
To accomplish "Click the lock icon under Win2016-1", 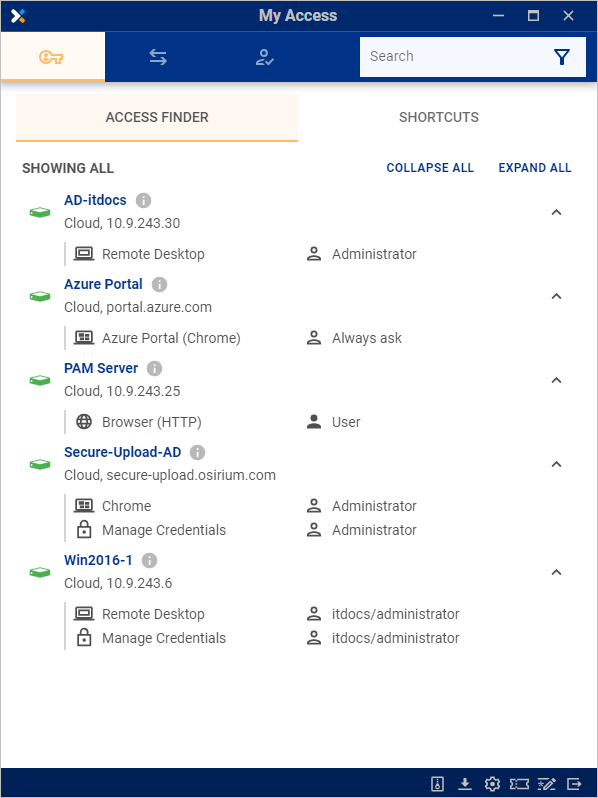I will (x=84, y=638).
